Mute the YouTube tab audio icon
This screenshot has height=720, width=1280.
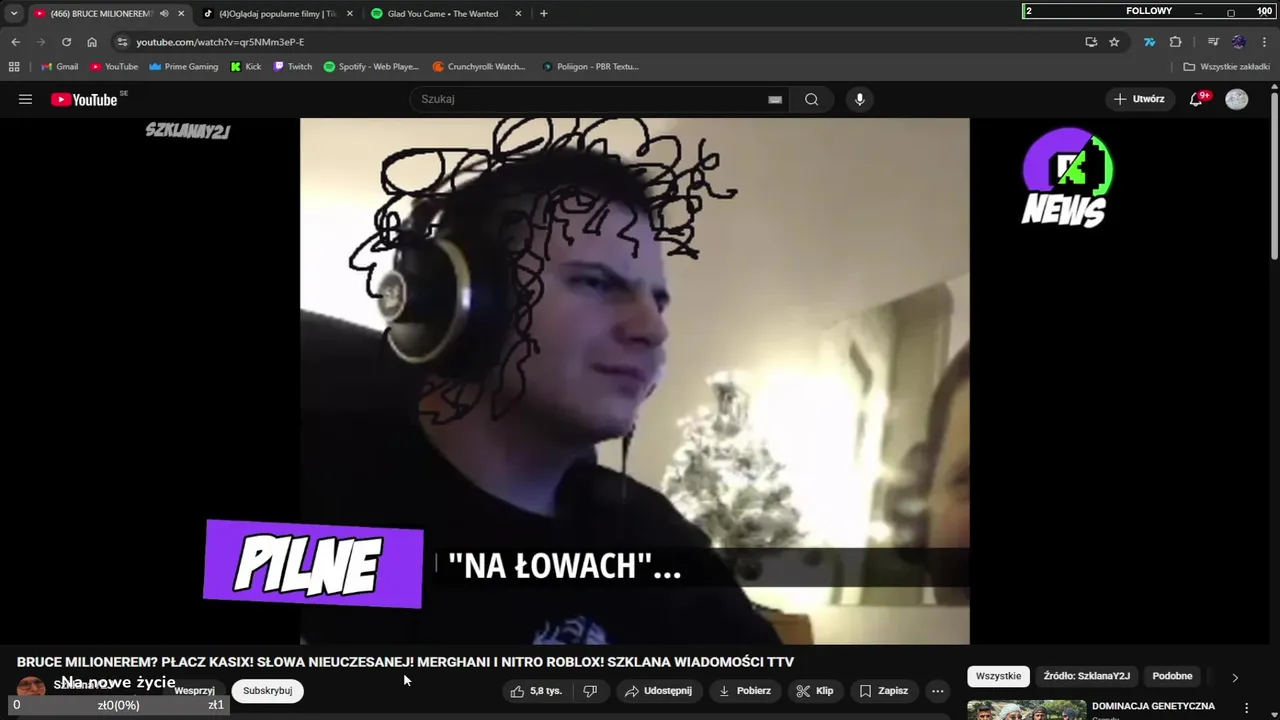164,14
